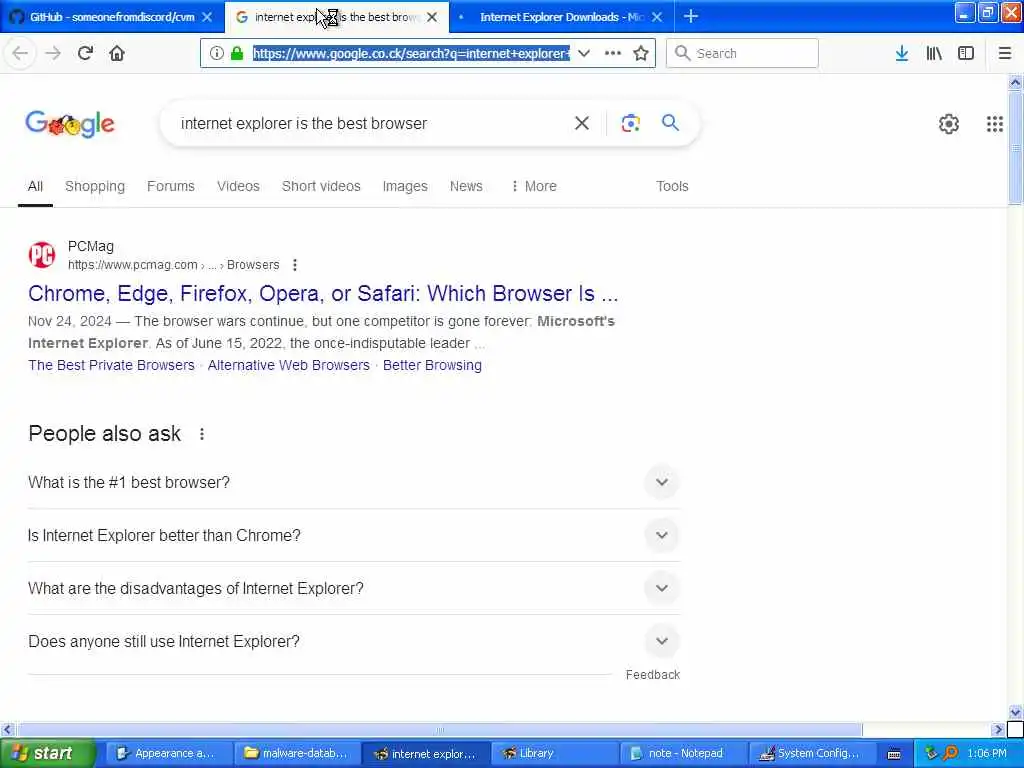Clear the Google search box text
The image size is (1024, 768).
(x=582, y=123)
